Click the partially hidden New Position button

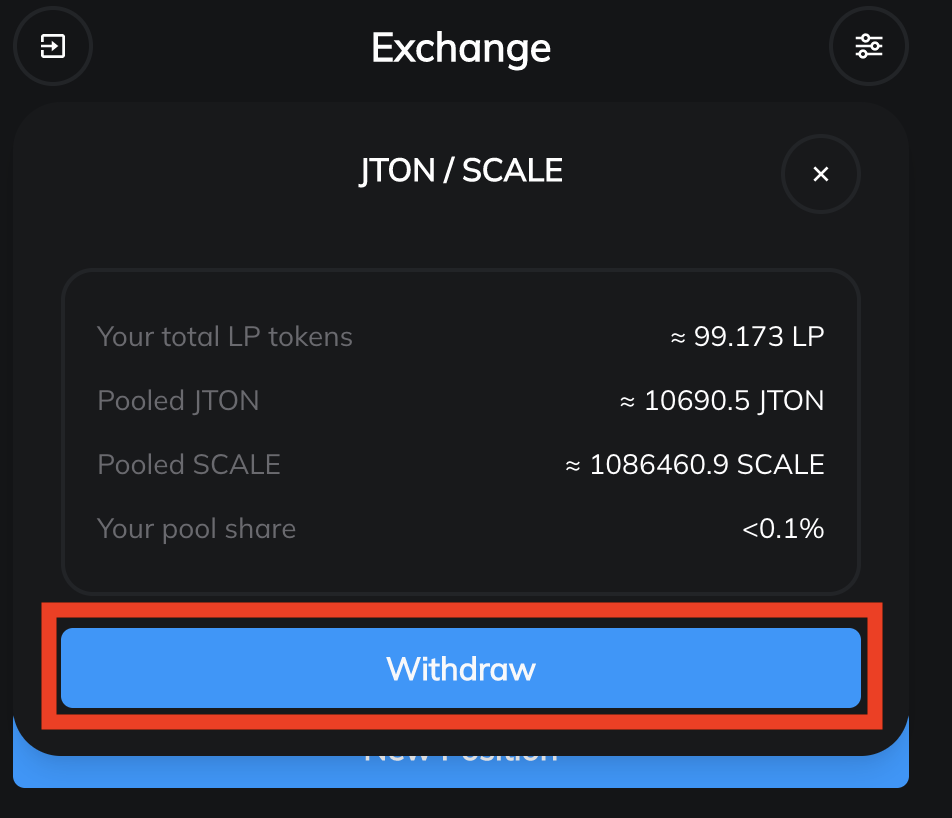pos(460,770)
